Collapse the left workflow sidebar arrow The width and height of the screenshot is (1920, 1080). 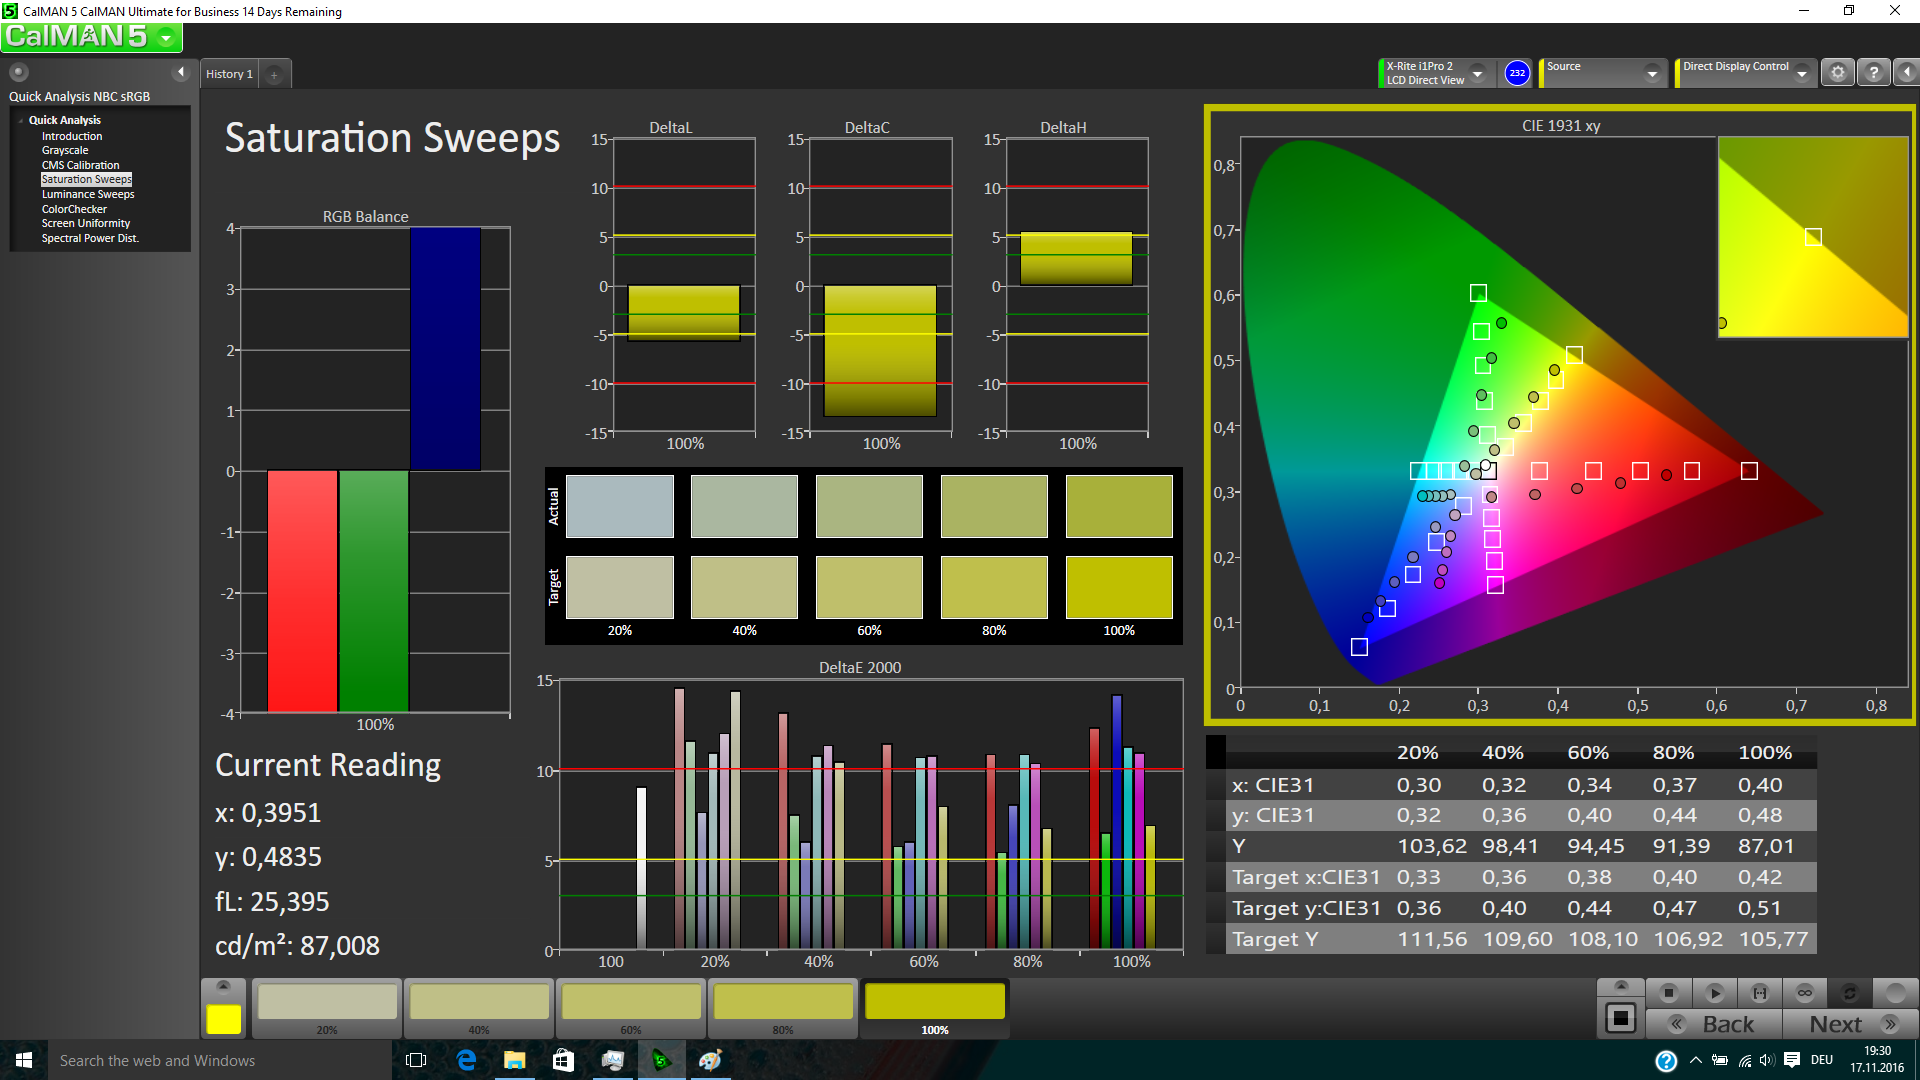181,72
